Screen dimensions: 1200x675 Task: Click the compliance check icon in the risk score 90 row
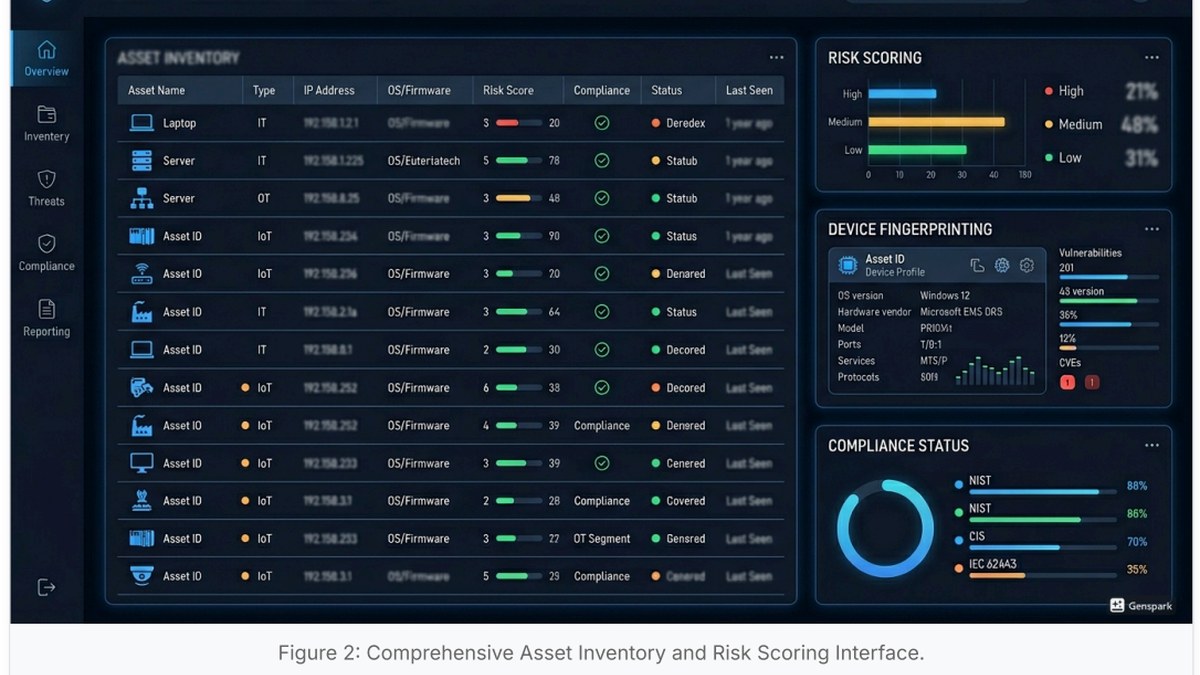(x=602, y=236)
